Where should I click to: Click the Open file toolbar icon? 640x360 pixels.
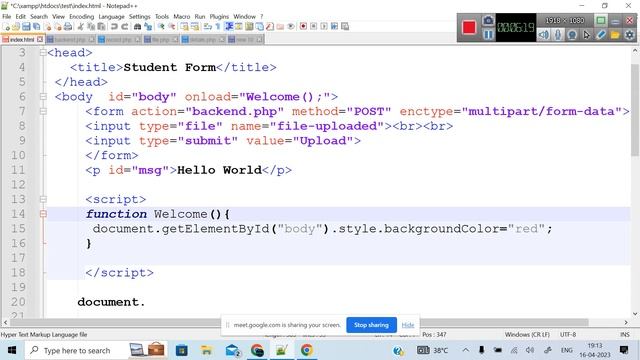(x=16, y=27)
